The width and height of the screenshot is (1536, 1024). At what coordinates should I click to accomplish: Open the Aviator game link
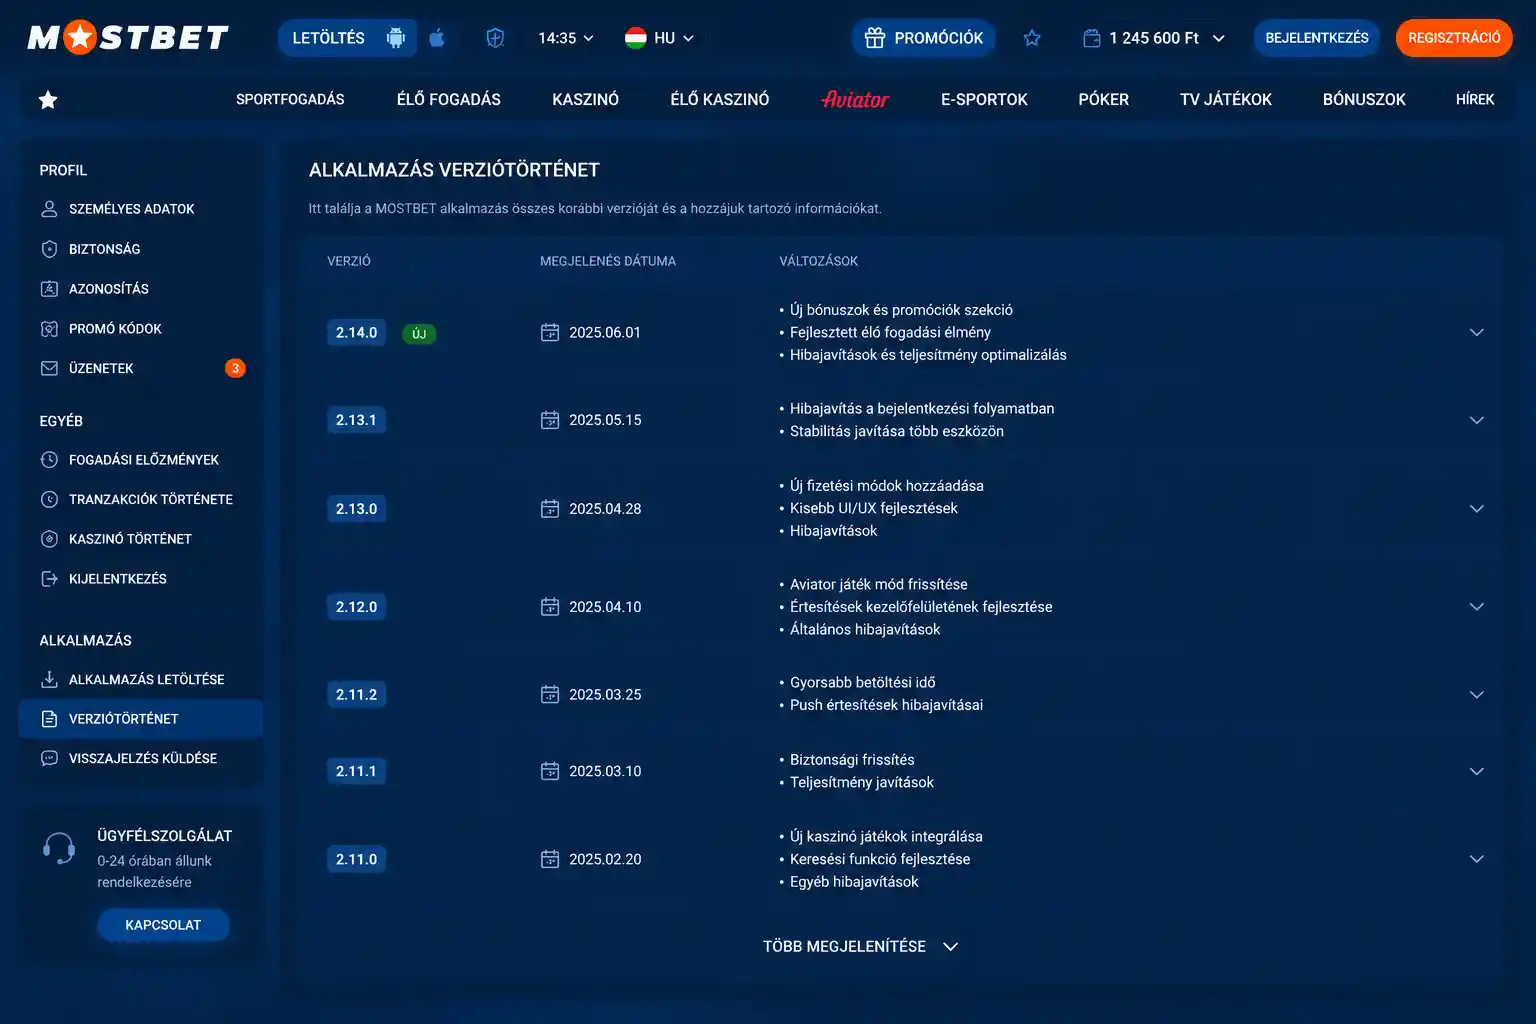(855, 99)
